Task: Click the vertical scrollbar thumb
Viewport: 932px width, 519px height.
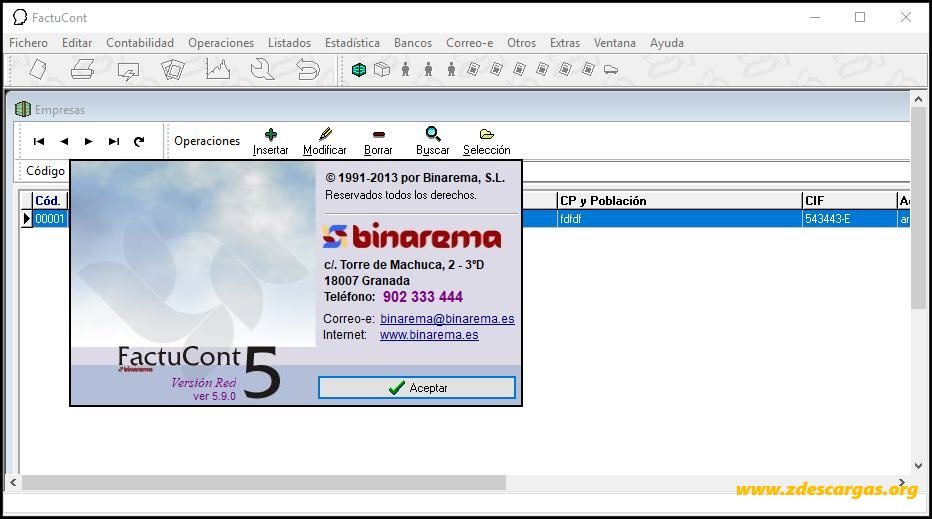Action: pyautogui.click(x=918, y=207)
